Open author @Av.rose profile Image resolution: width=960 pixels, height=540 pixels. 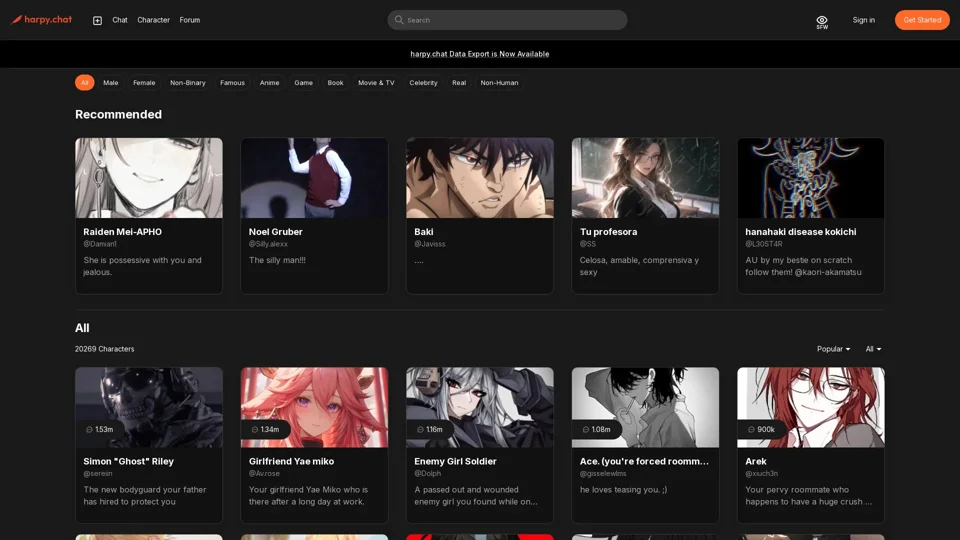[x=264, y=473]
